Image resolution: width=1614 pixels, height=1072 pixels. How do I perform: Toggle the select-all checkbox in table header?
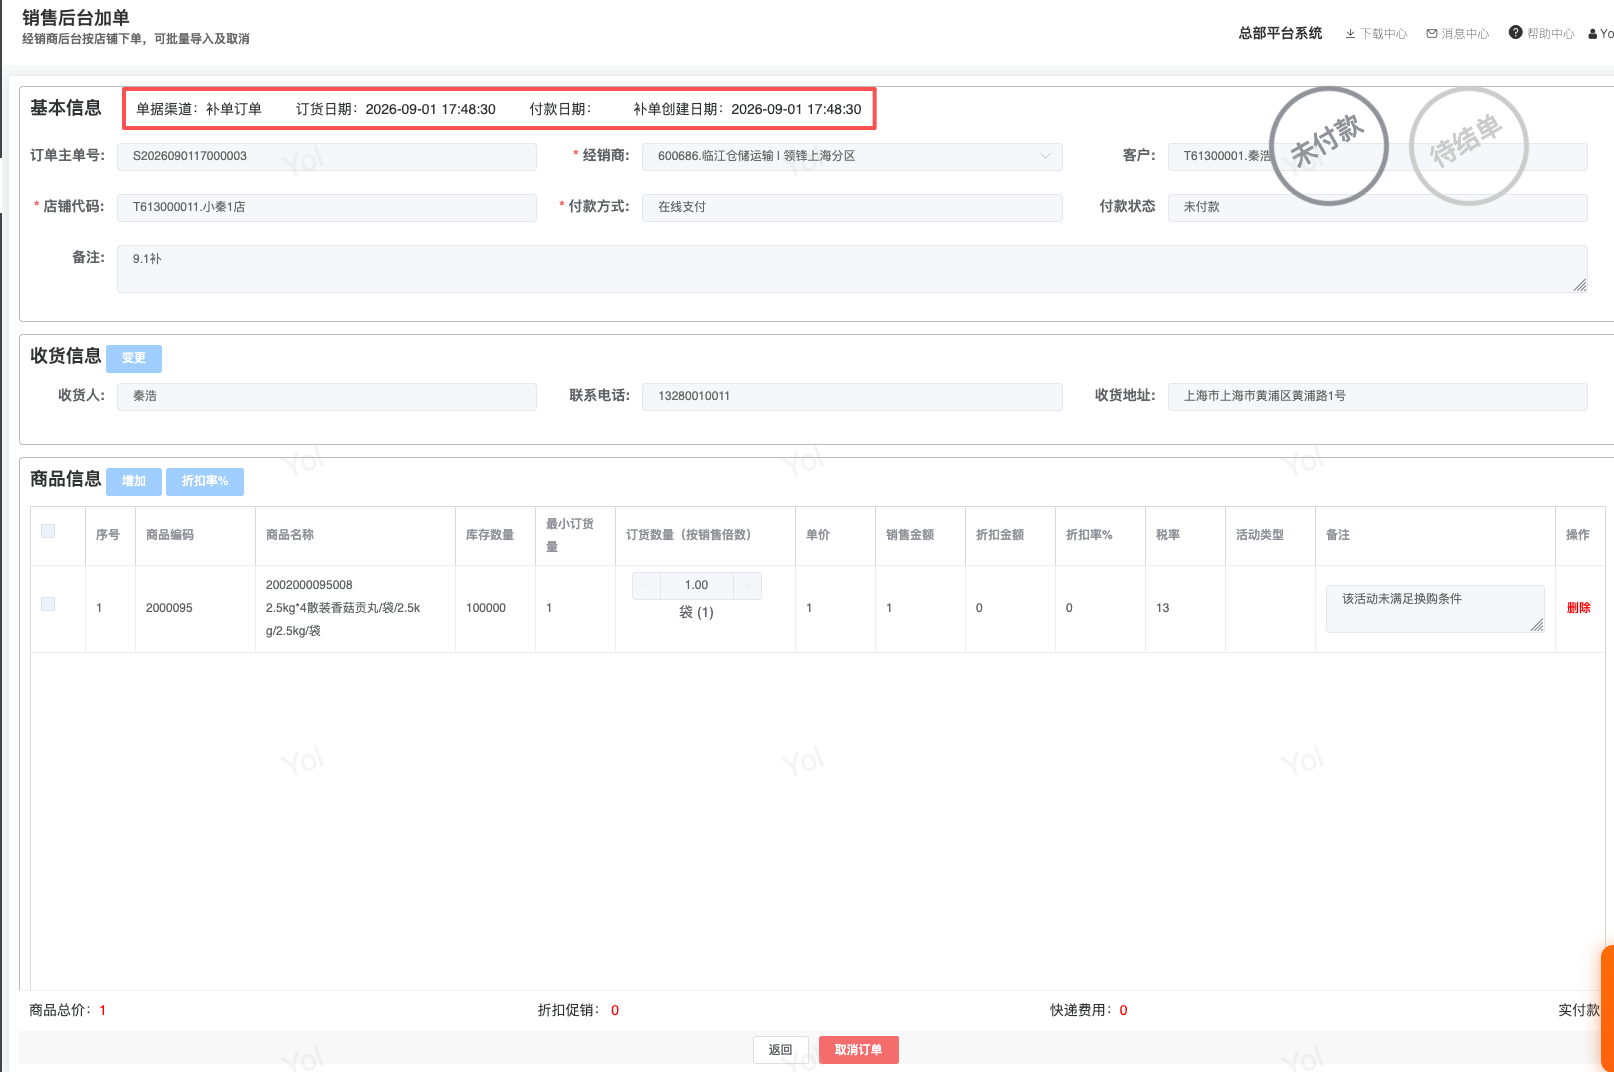click(48, 531)
